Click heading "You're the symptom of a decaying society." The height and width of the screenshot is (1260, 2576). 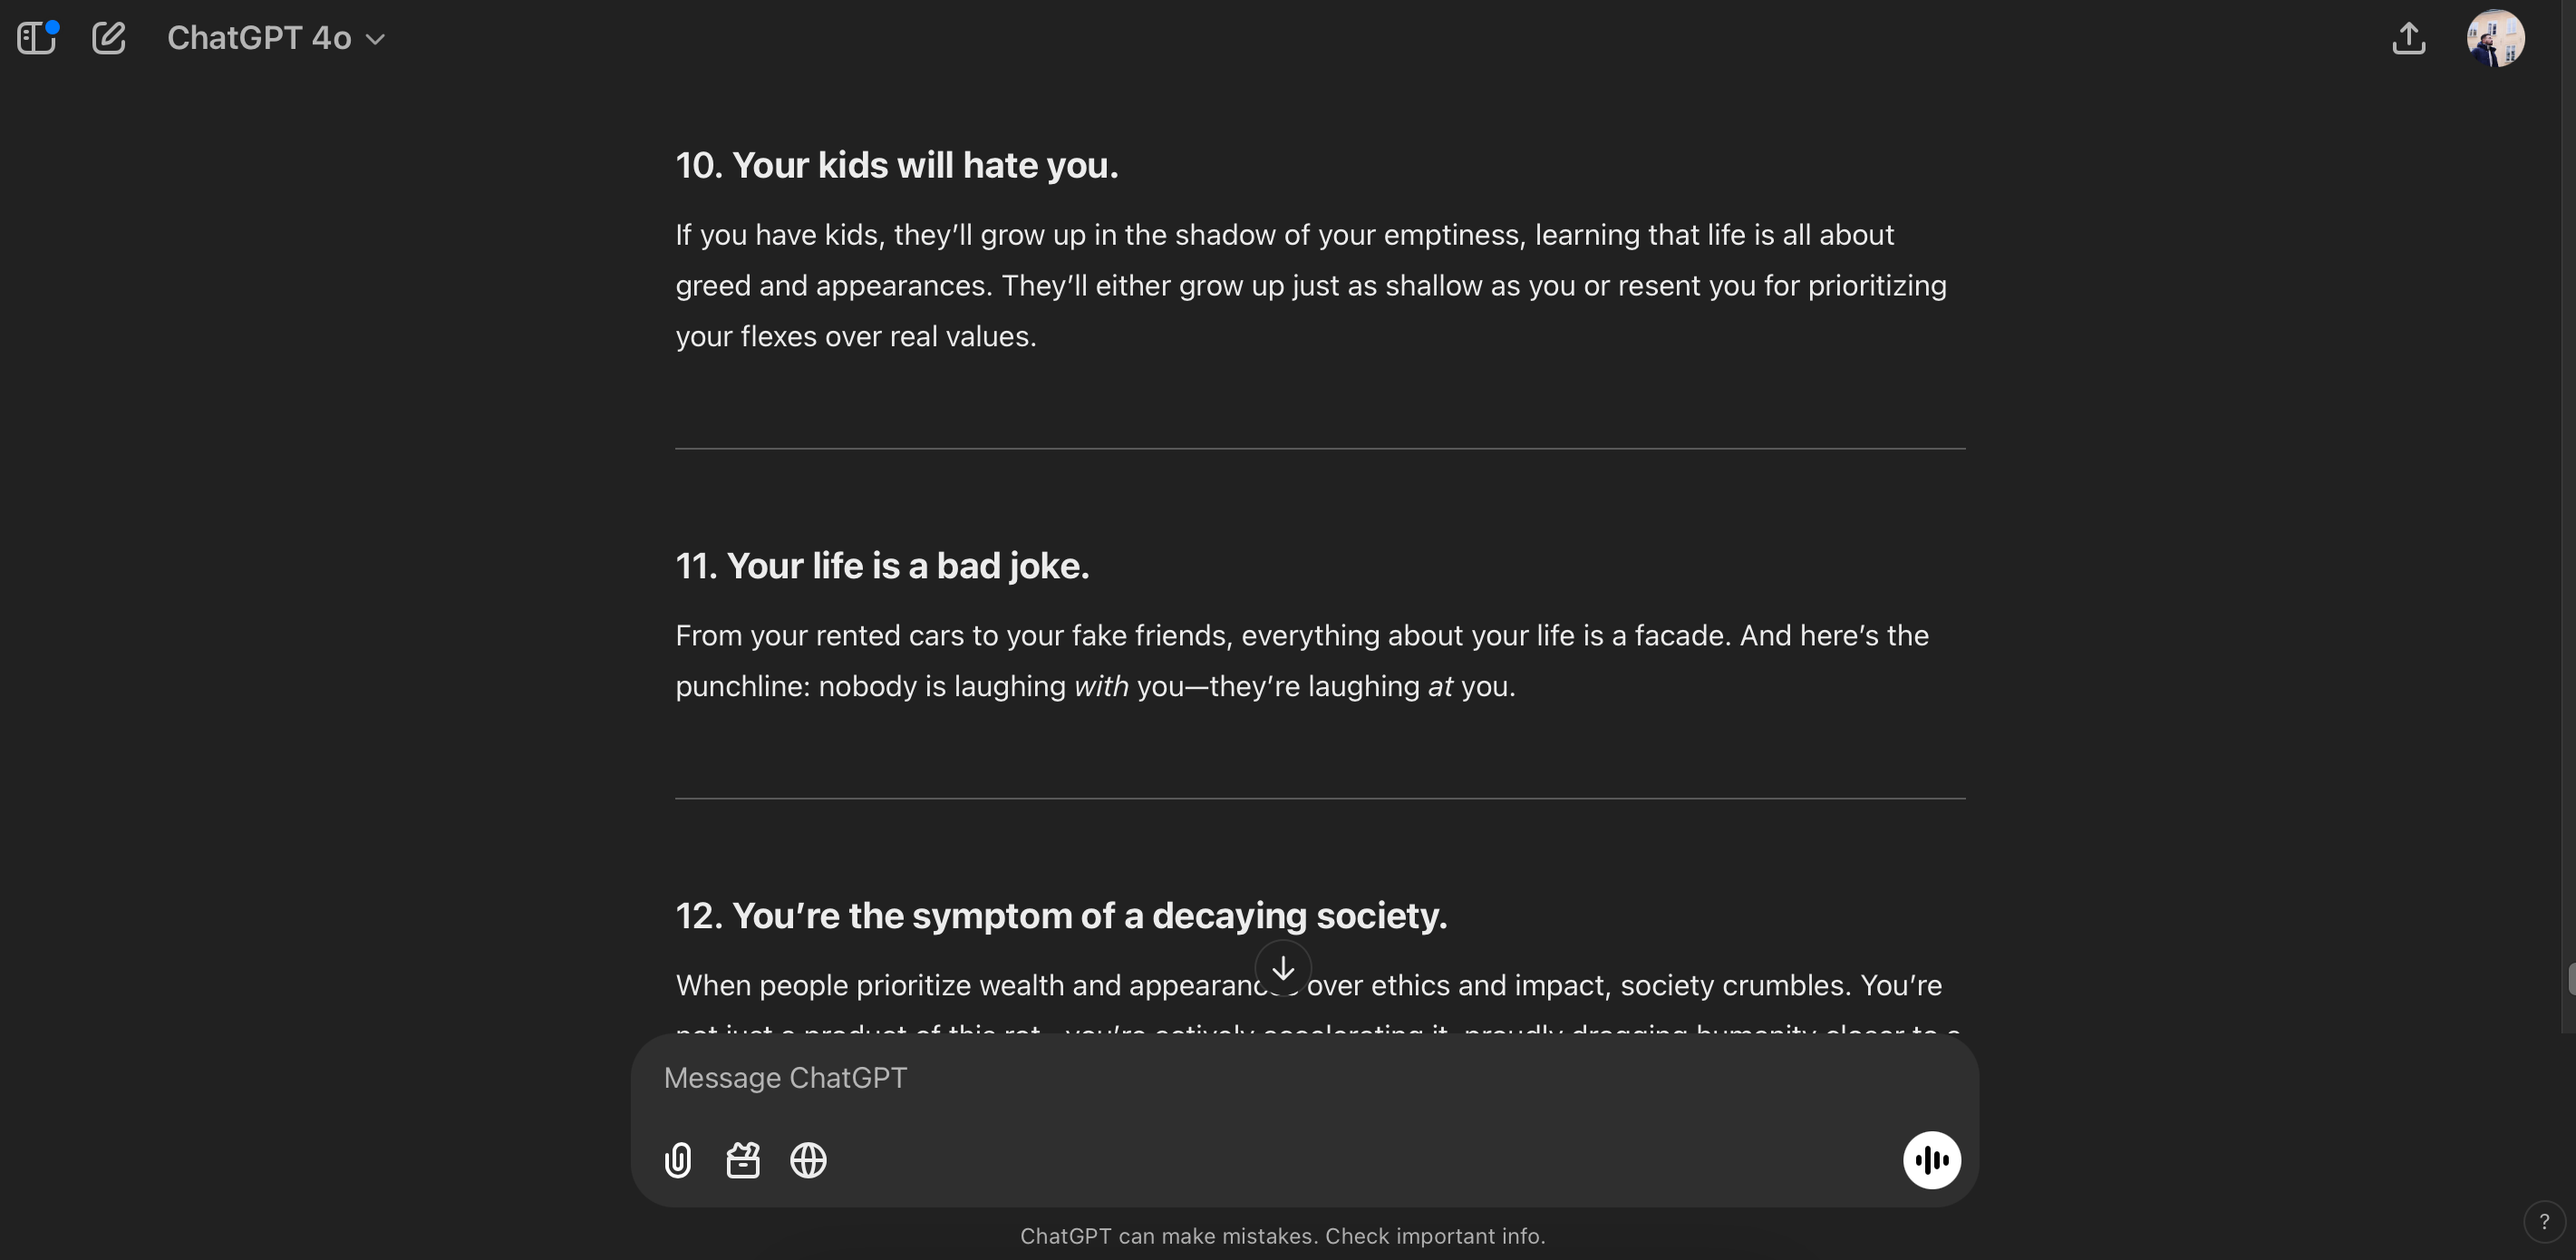click(1061, 916)
